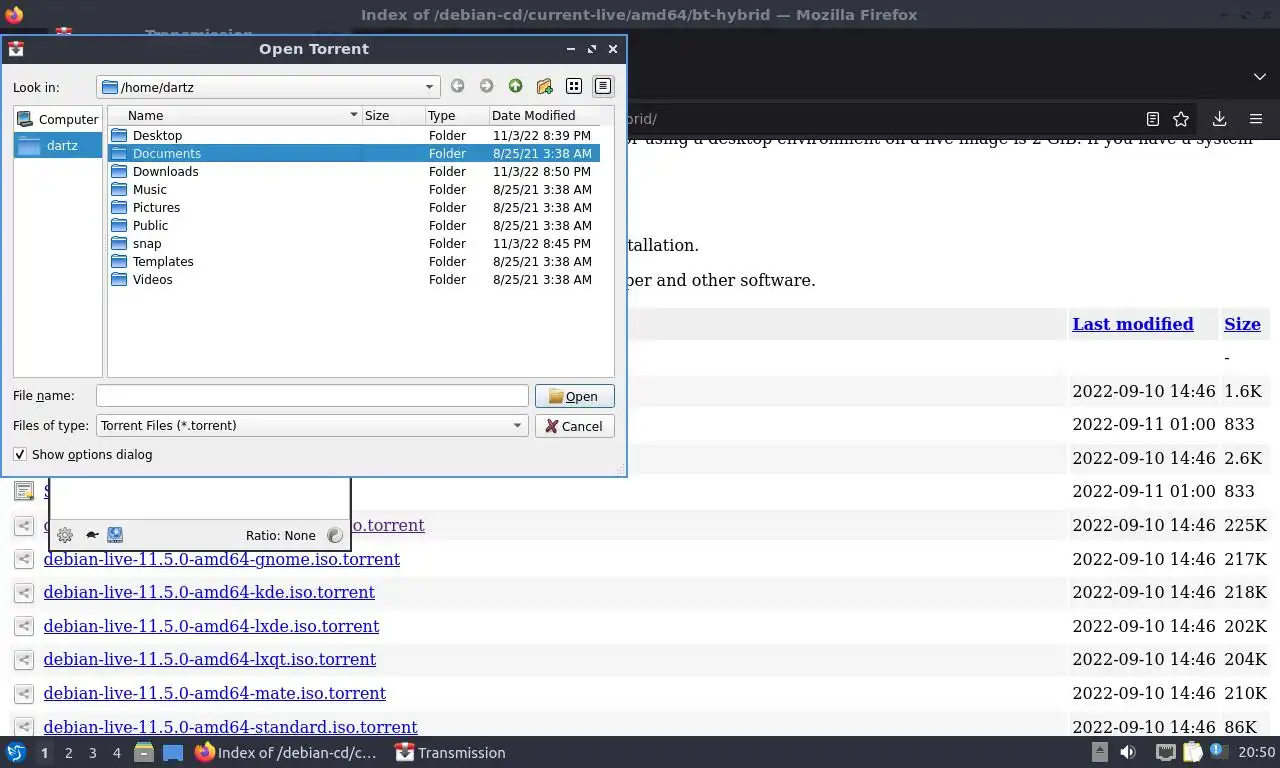The width and height of the screenshot is (1280, 768).
Task: Click the file icon beside lxqt torrent link
Action: [24, 660]
